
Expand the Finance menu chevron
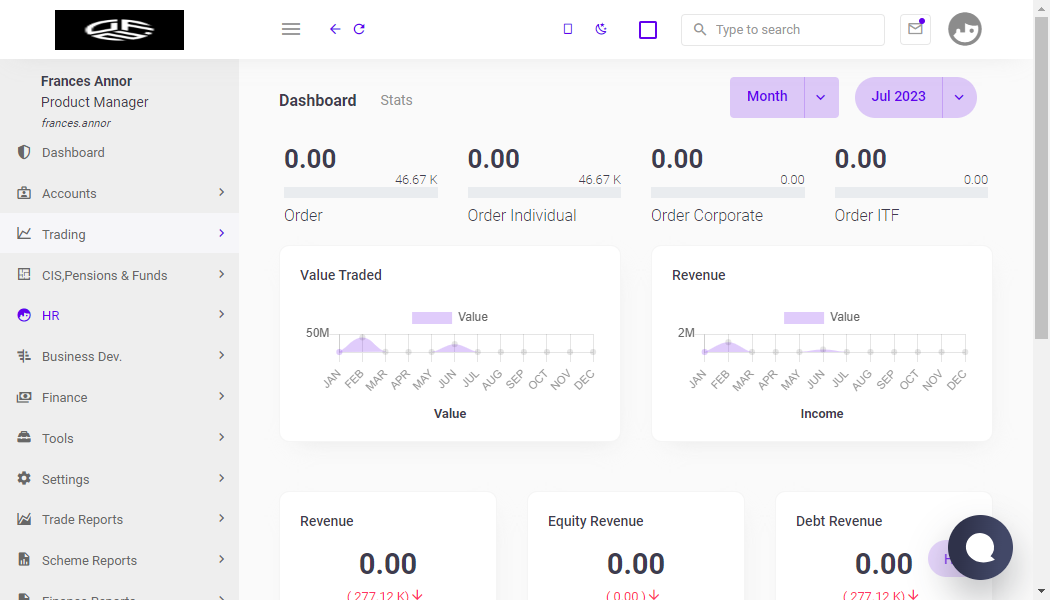click(x=222, y=396)
